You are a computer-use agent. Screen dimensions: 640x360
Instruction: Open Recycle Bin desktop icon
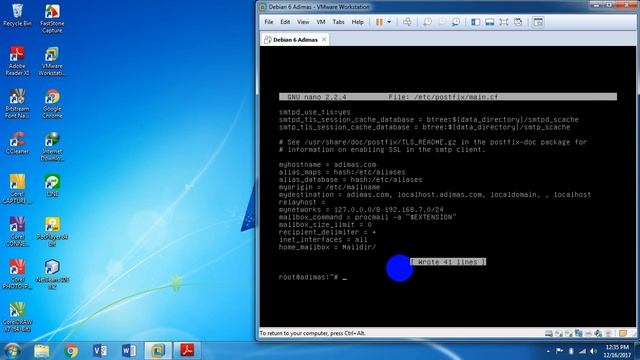pos(17,15)
